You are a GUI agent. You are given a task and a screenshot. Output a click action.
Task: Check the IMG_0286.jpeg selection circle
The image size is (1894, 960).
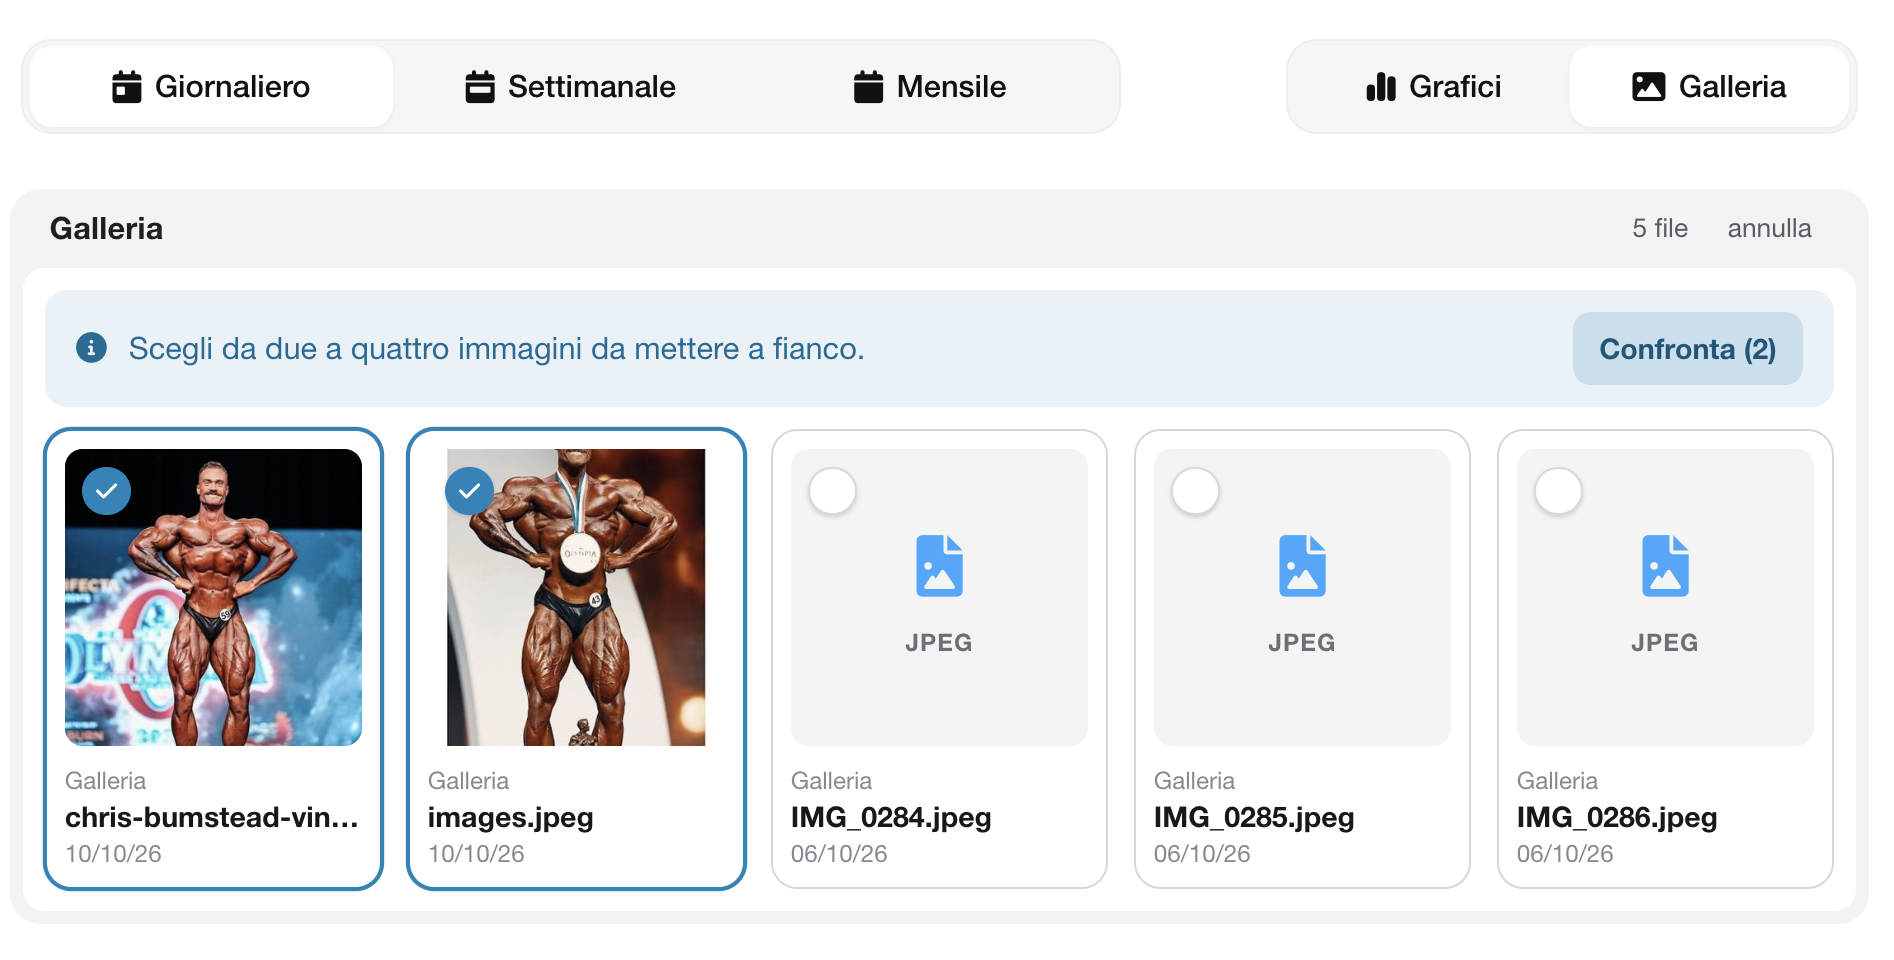click(1558, 491)
